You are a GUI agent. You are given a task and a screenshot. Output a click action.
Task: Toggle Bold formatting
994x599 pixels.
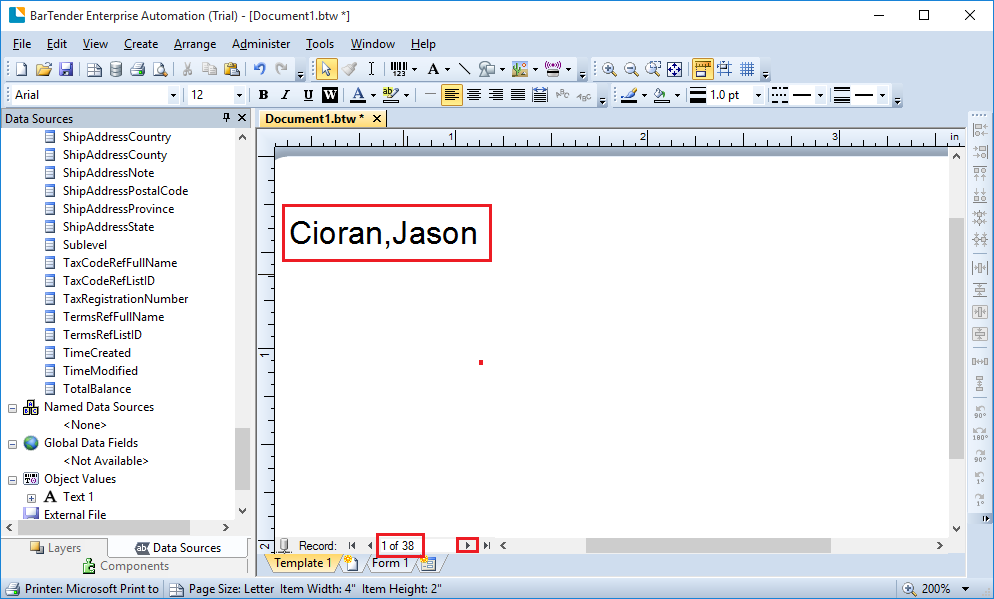pyautogui.click(x=264, y=95)
